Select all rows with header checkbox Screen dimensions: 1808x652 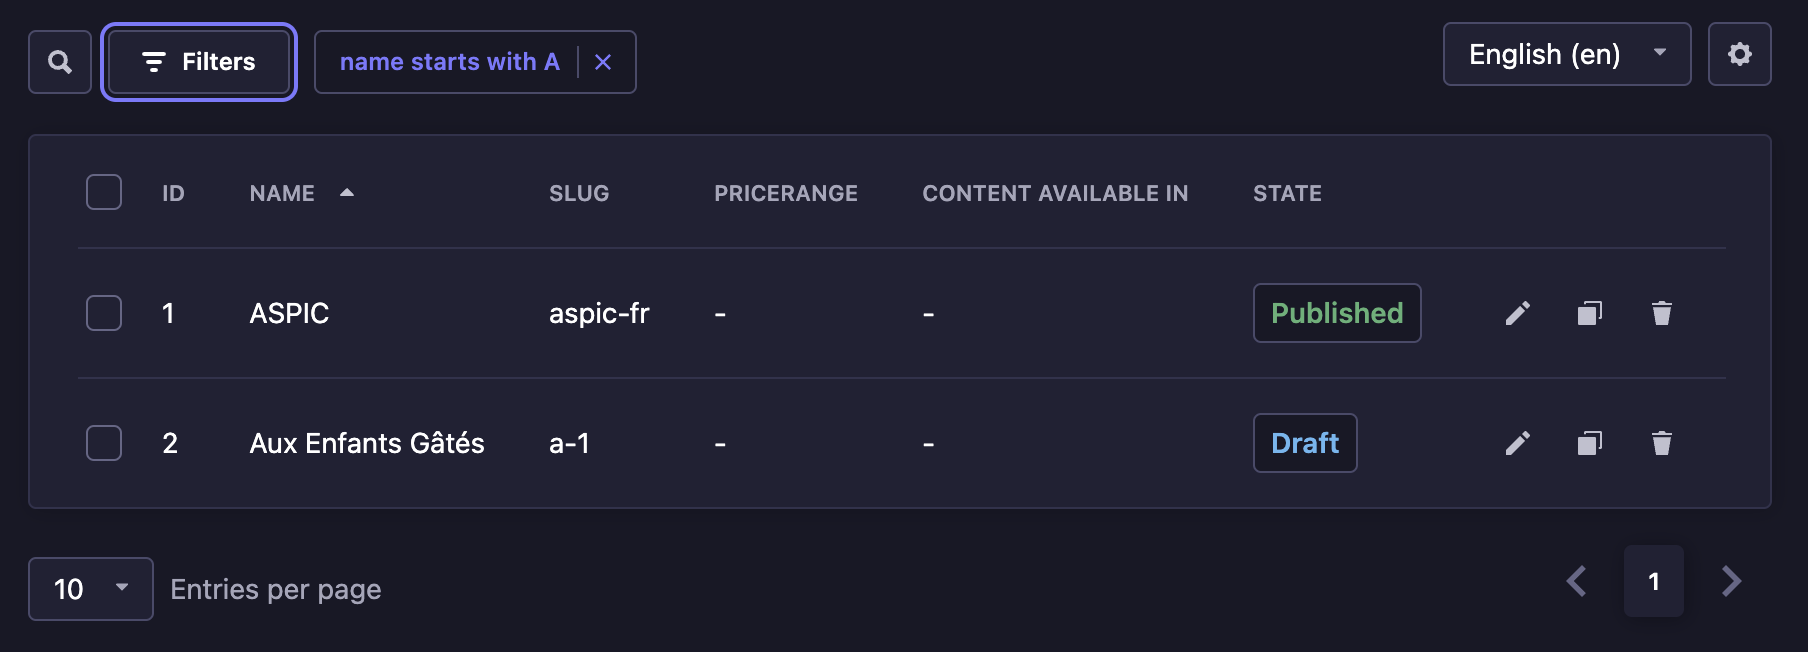coord(103,192)
